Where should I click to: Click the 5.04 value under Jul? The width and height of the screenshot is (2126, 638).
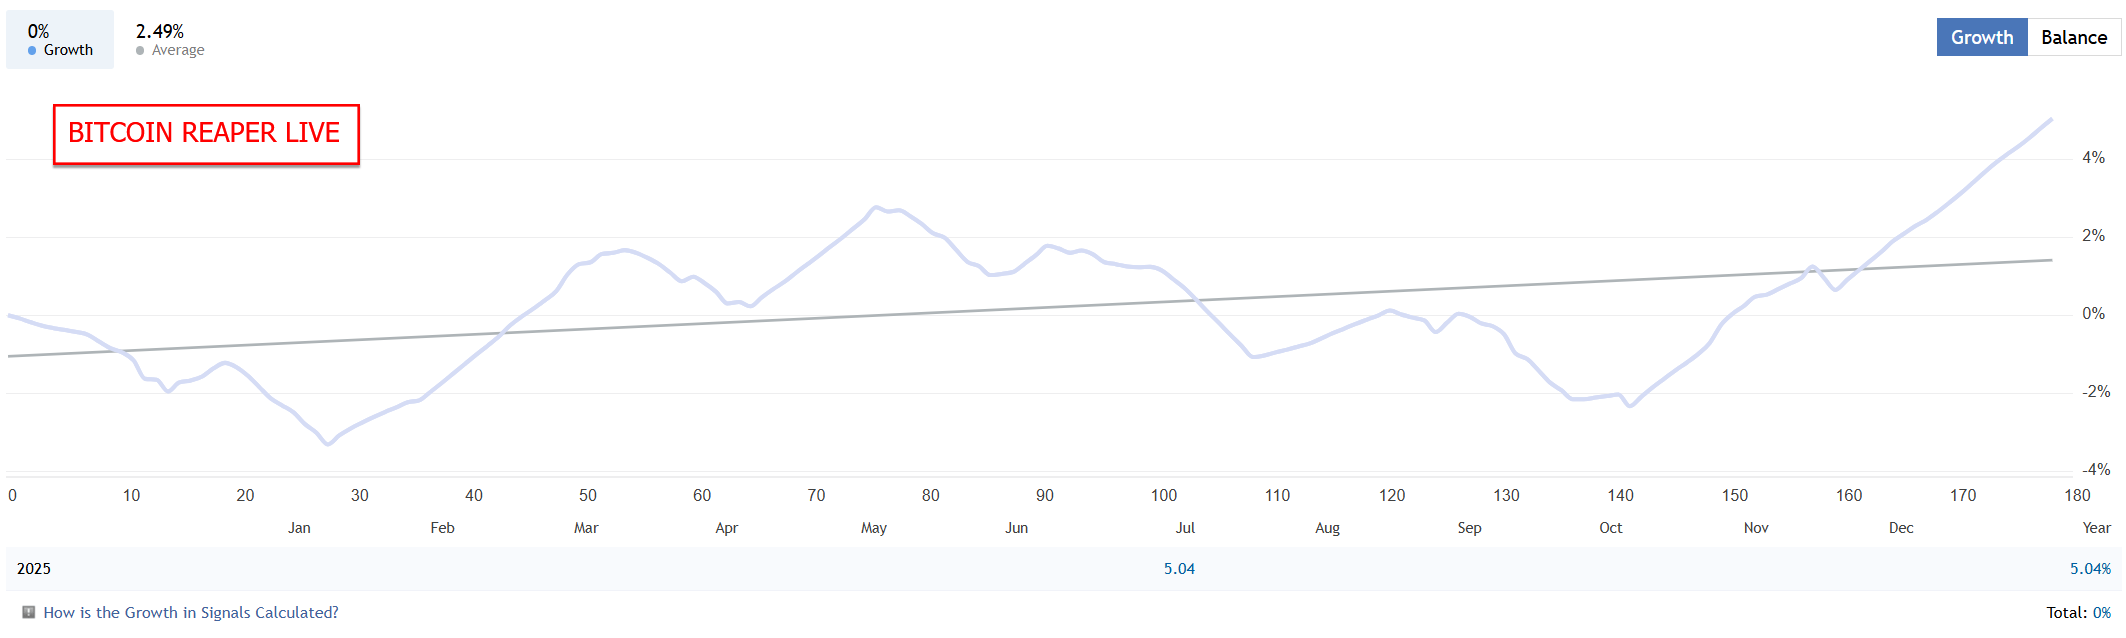coord(1179,568)
